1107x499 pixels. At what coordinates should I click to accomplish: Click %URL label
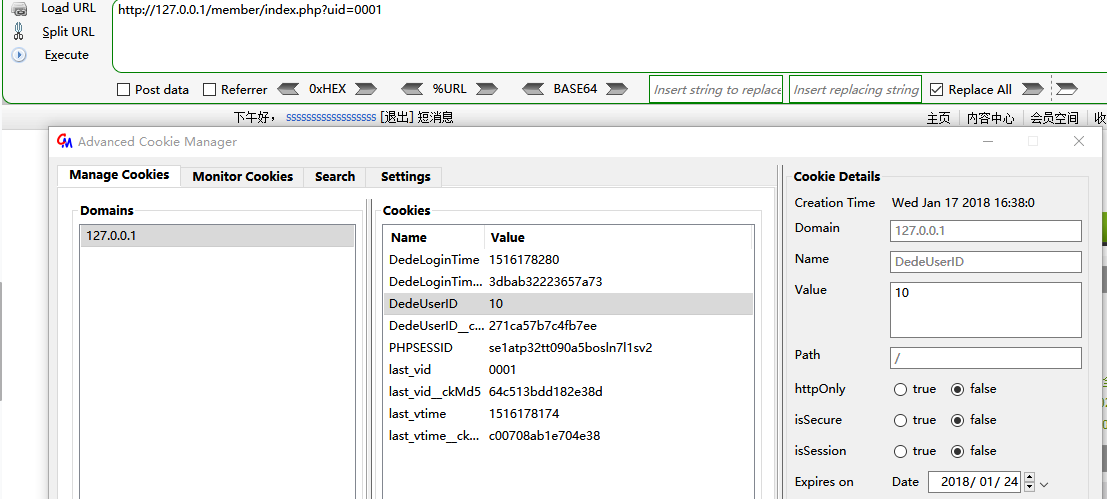tap(450, 89)
